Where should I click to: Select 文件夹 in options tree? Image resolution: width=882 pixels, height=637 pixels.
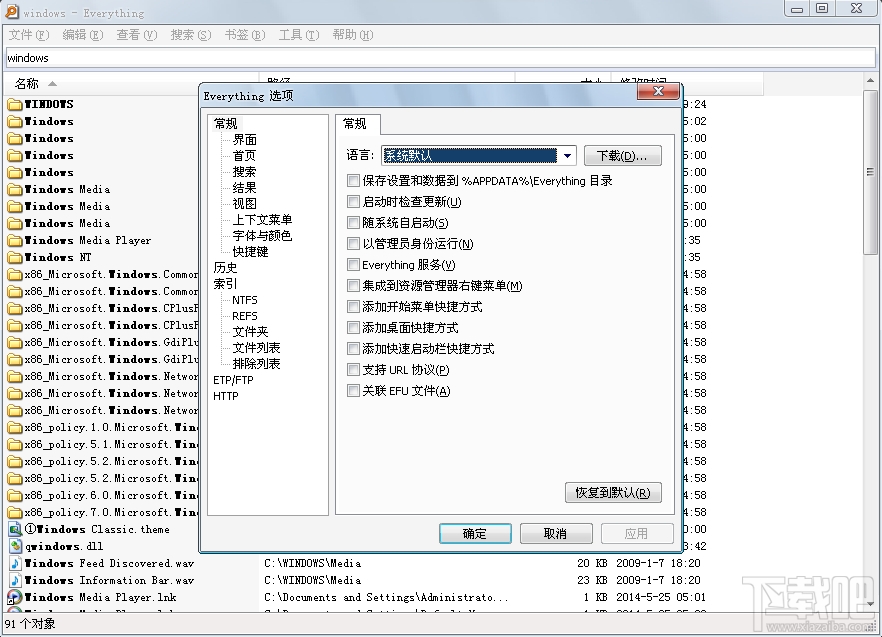tap(251, 332)
